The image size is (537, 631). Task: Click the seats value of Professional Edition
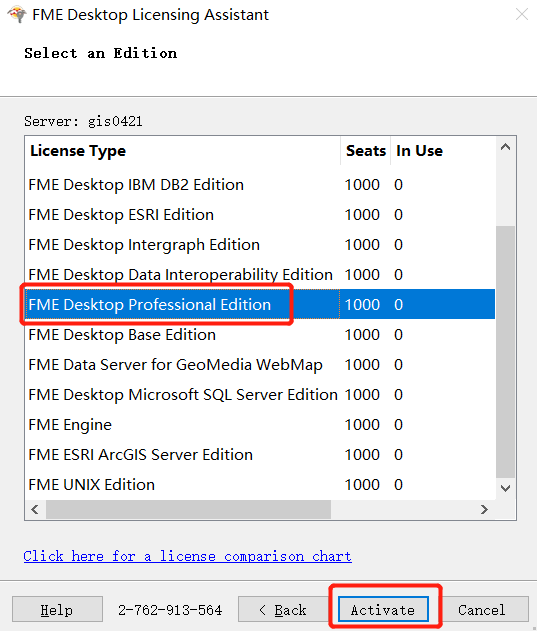click(362, 305)
